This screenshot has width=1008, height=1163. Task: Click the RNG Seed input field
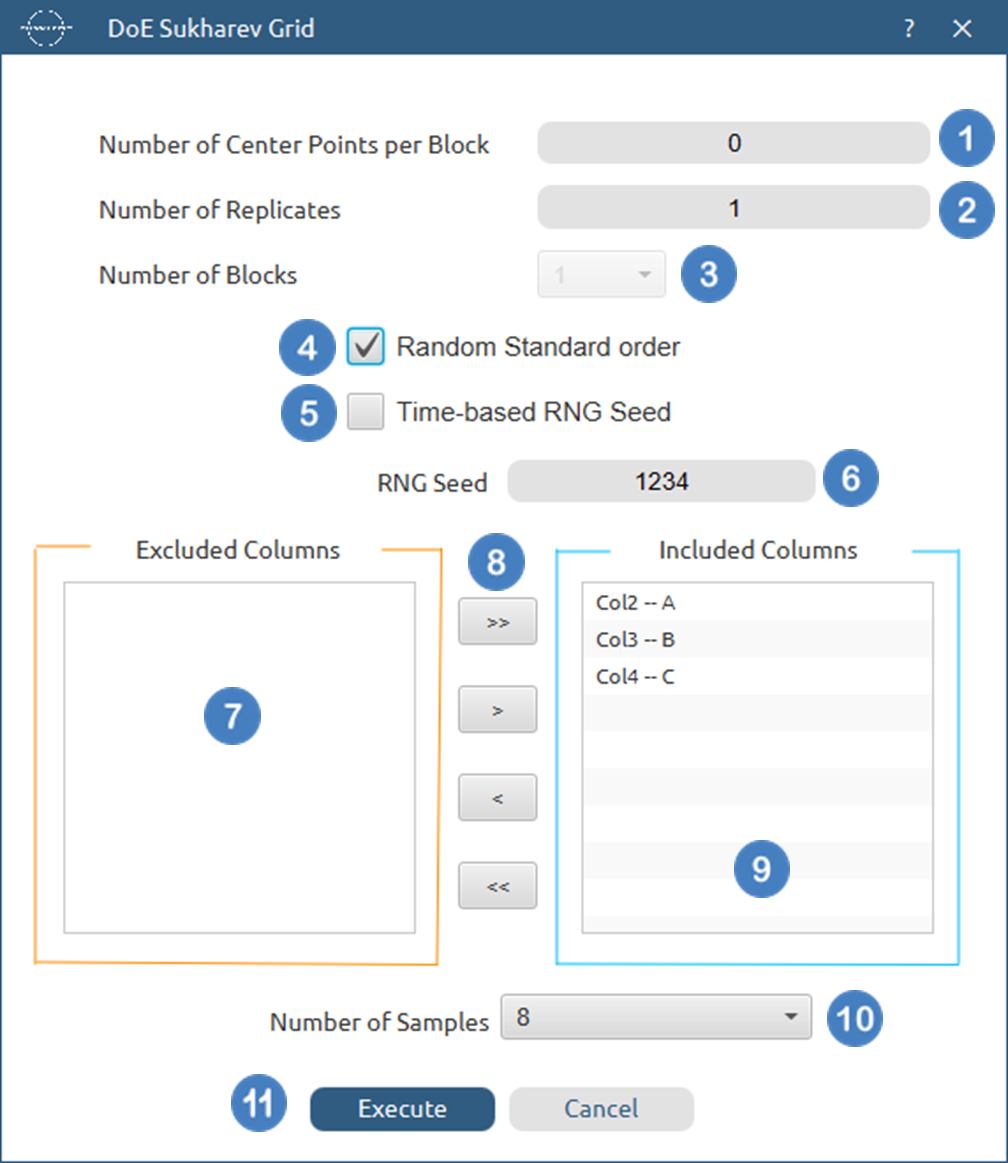pos(661,481)
